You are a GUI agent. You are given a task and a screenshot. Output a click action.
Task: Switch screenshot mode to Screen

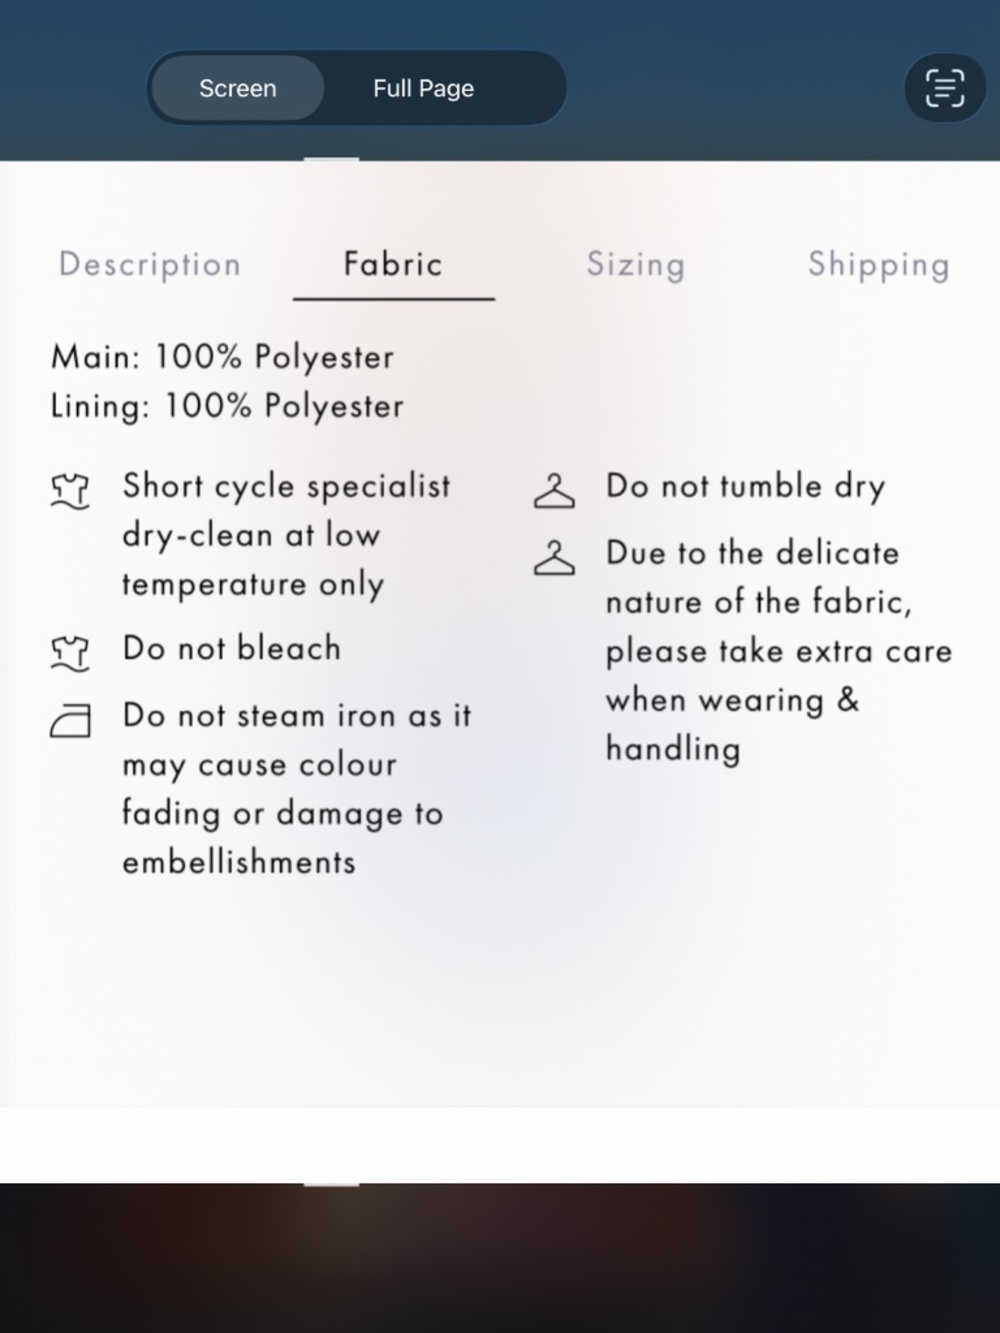pyautogui.click(x=237, y=88)
